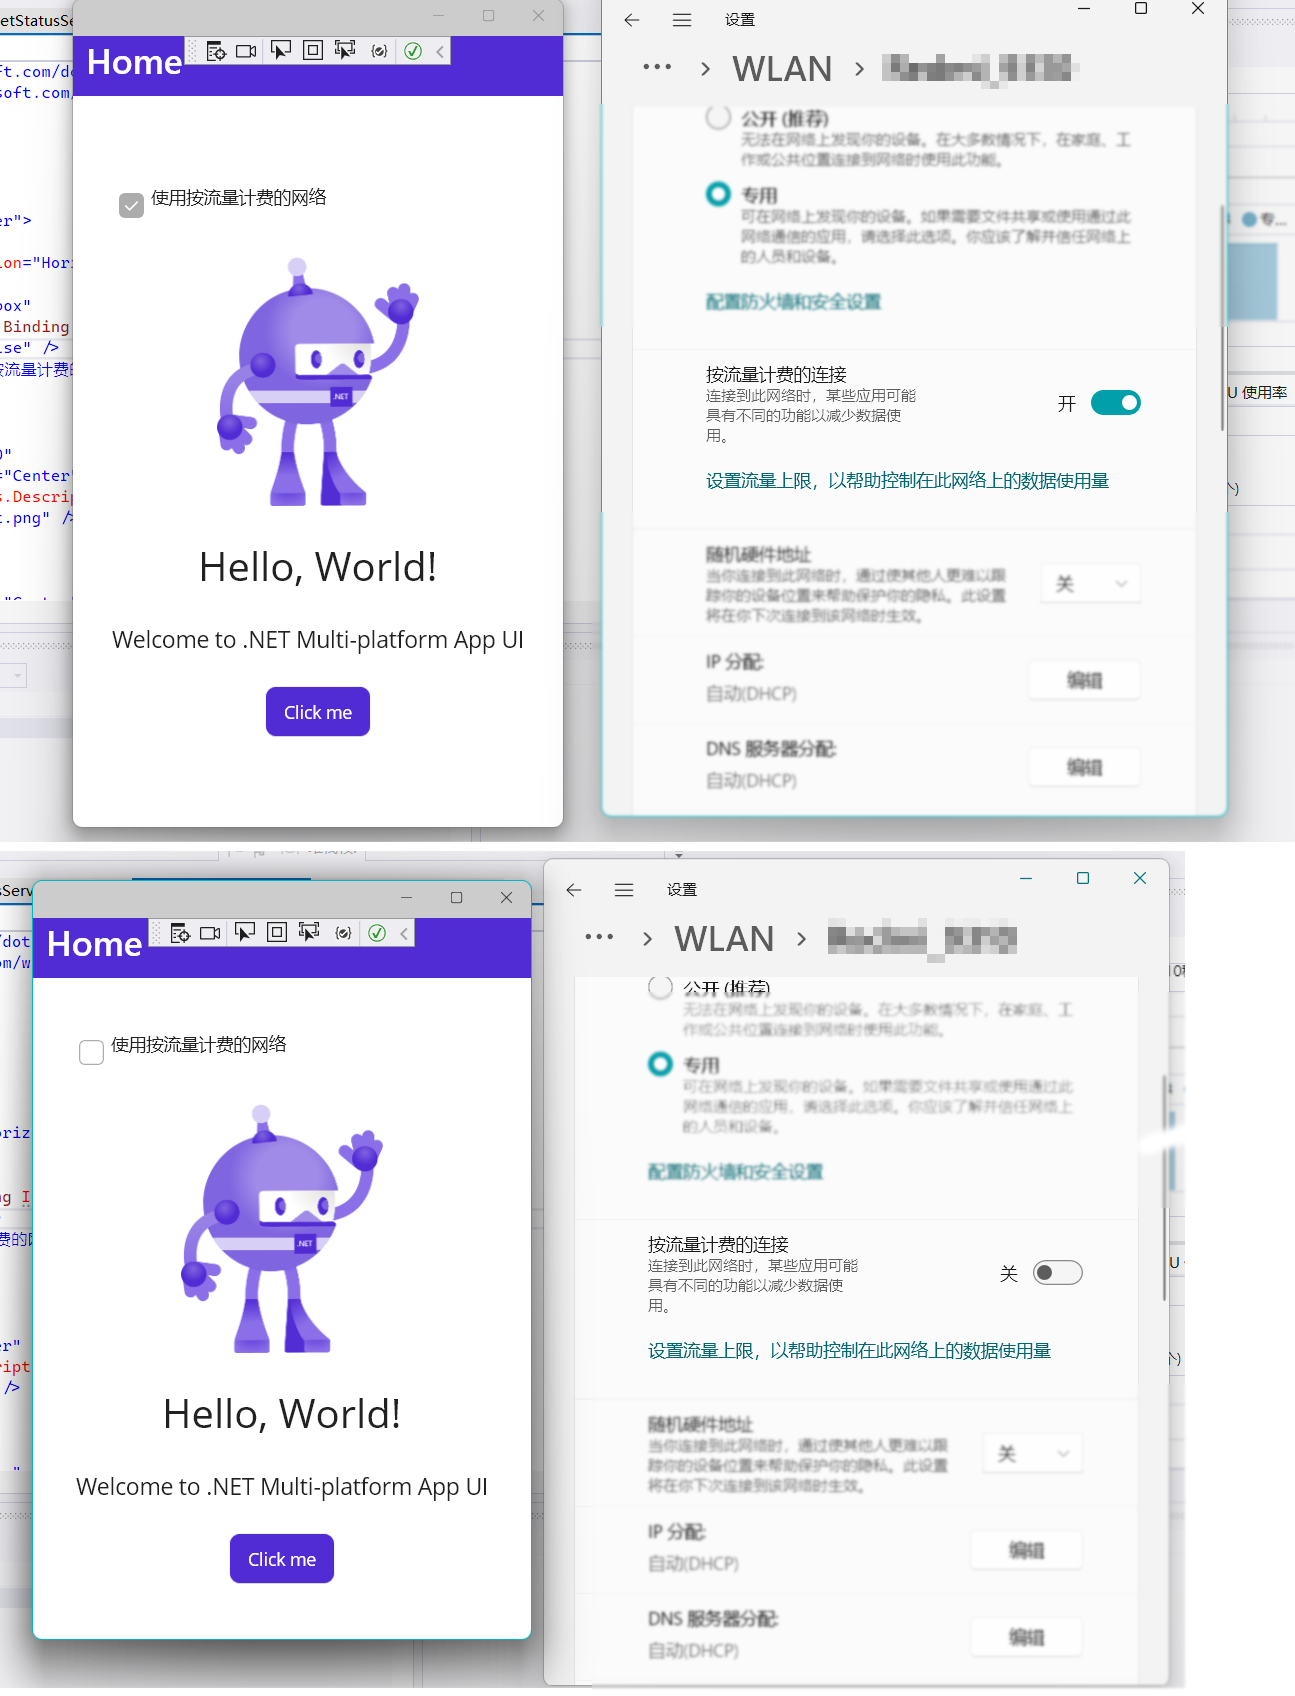Click camera XAML Live Preview icon, upper Home window
Screen dimensions: 1295x1696
coord(246,51)
